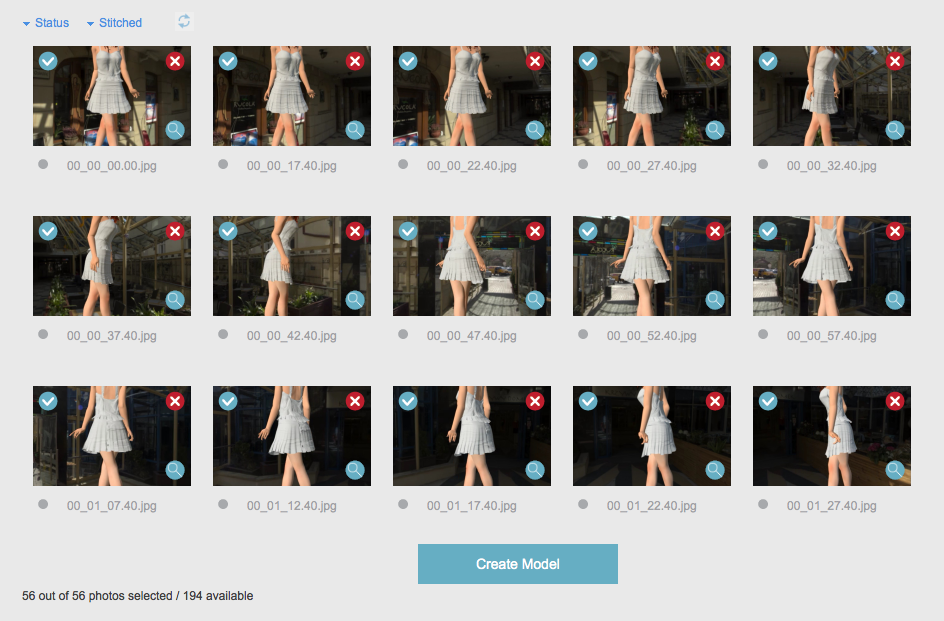
Task: Click status dot of 00_00_00.00.jpg
Action: click(43, 164)
